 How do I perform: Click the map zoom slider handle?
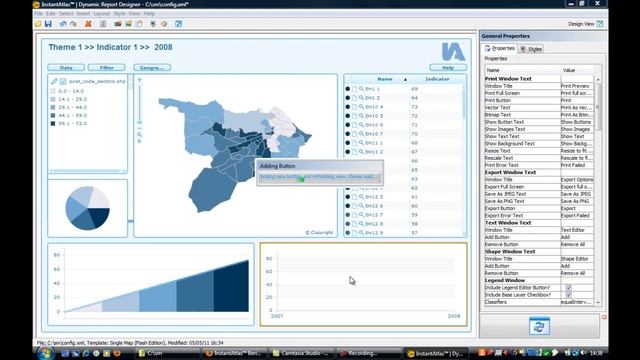140,122
